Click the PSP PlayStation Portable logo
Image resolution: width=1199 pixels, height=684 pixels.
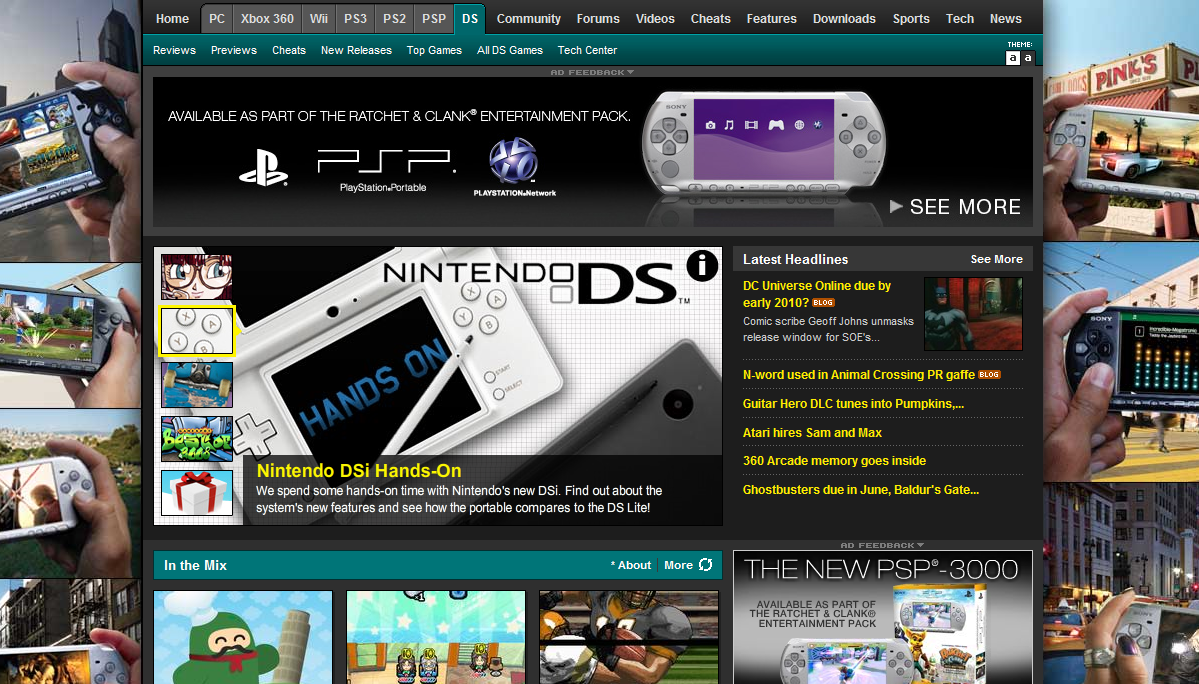(385, 170)
